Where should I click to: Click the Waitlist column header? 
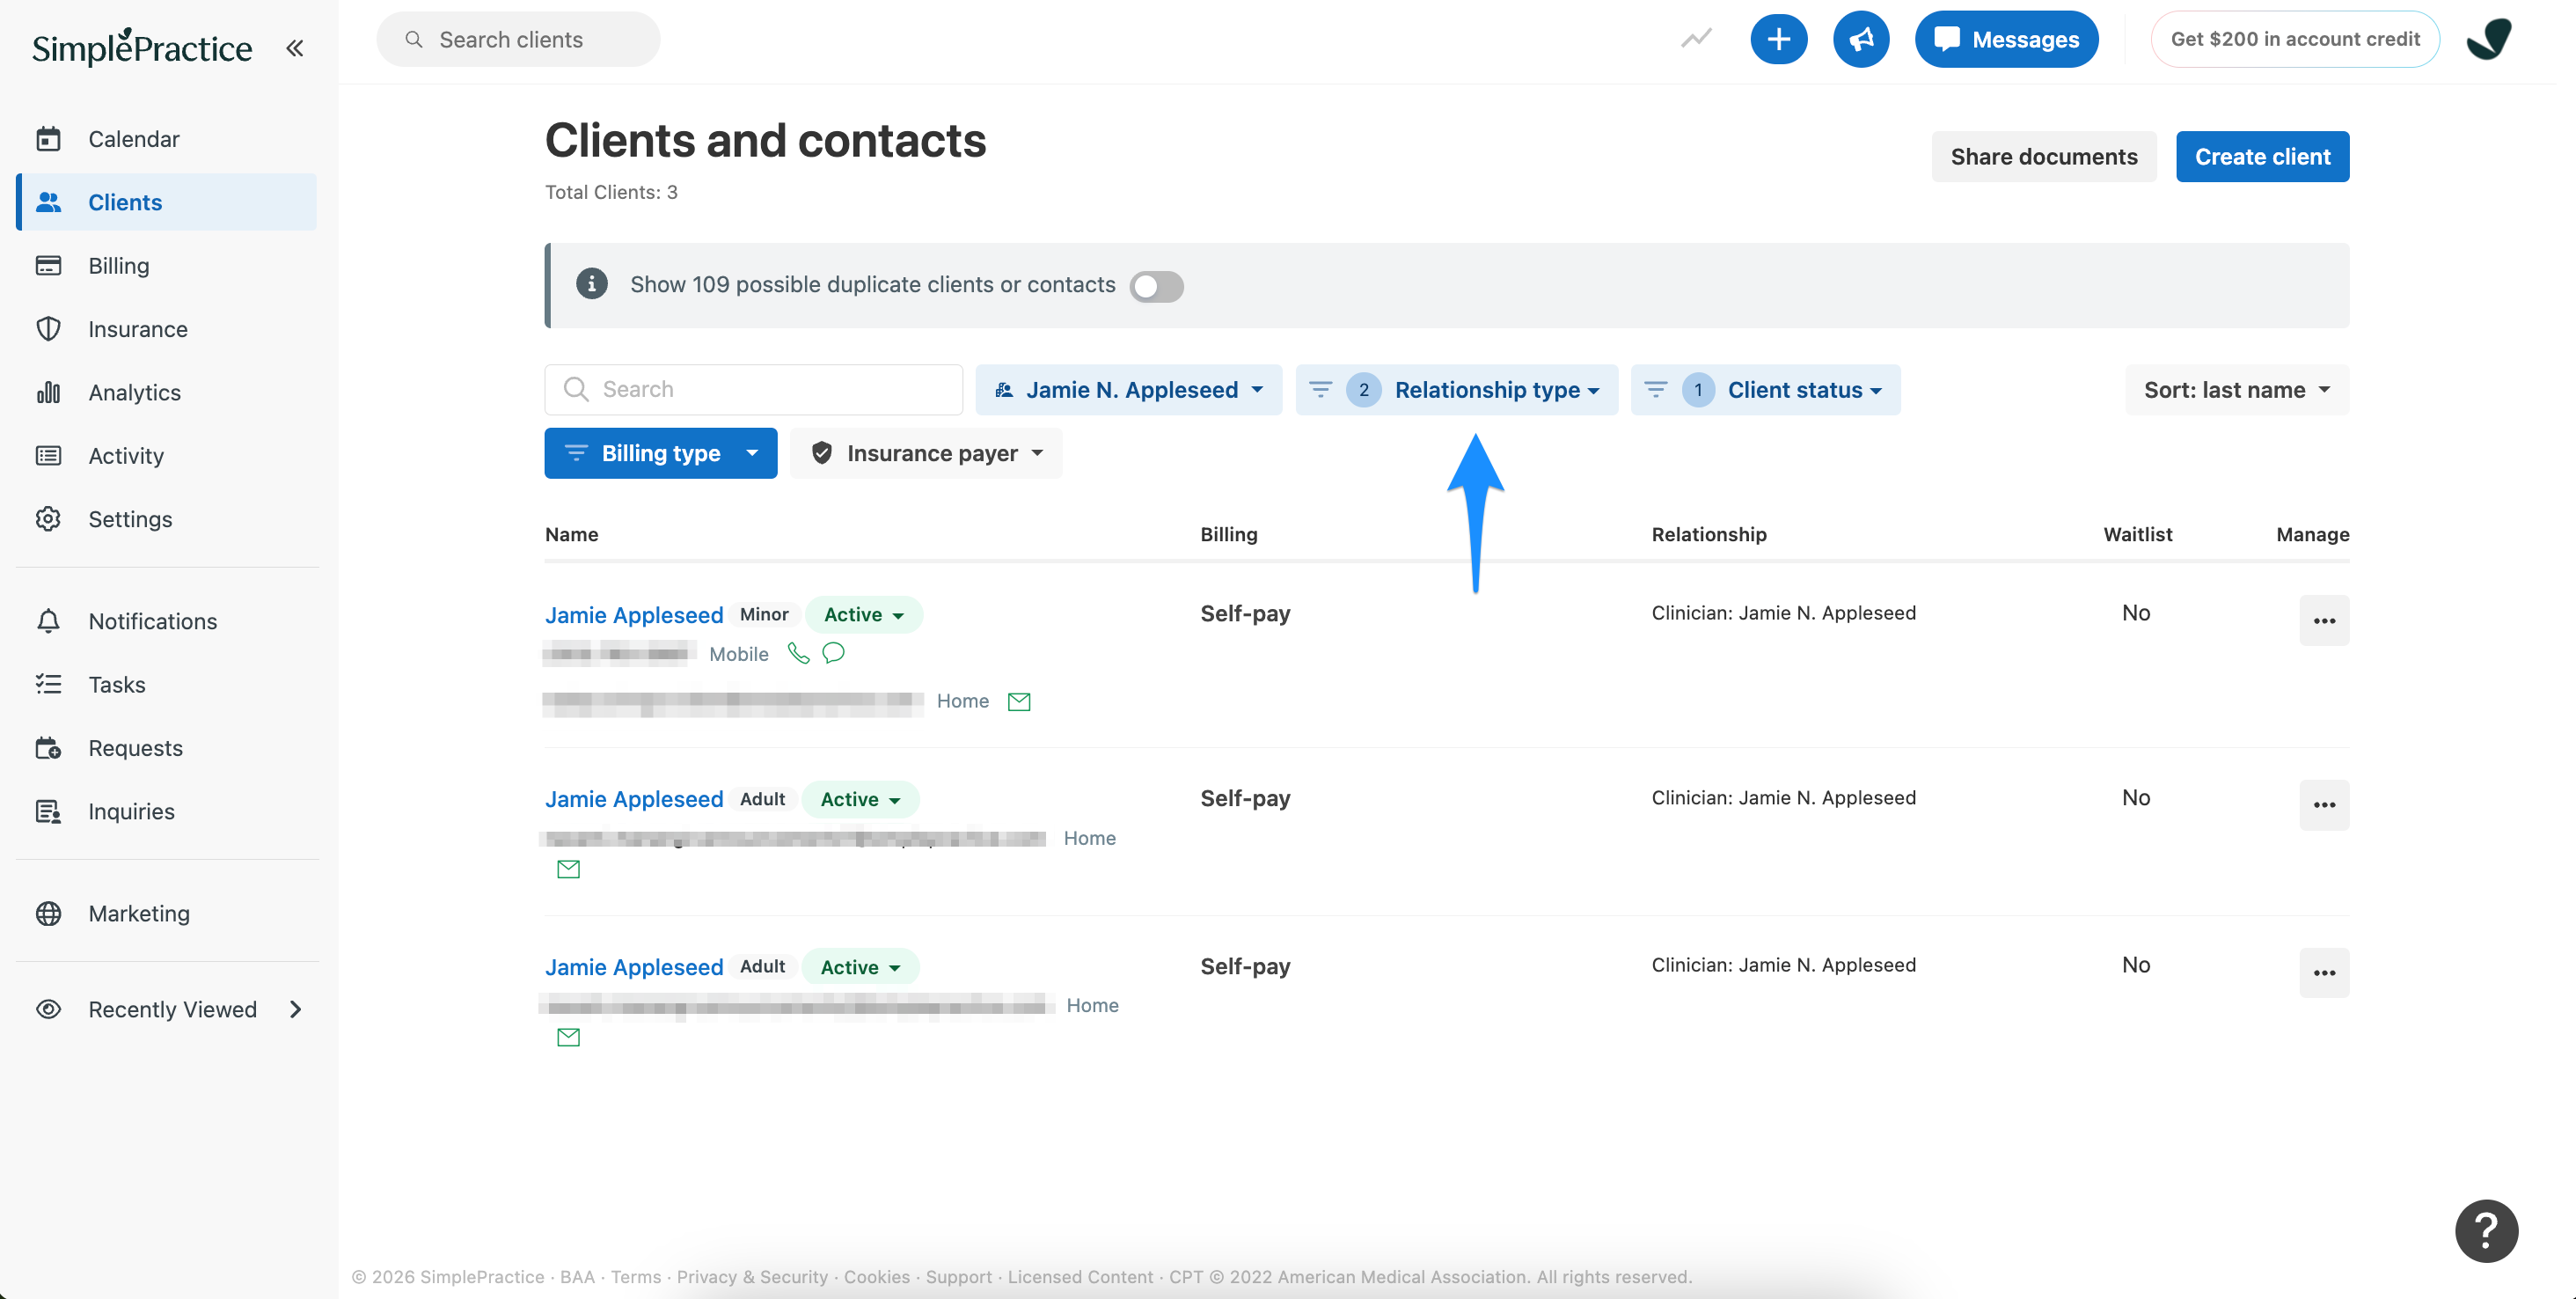[x=2137, y=534]
